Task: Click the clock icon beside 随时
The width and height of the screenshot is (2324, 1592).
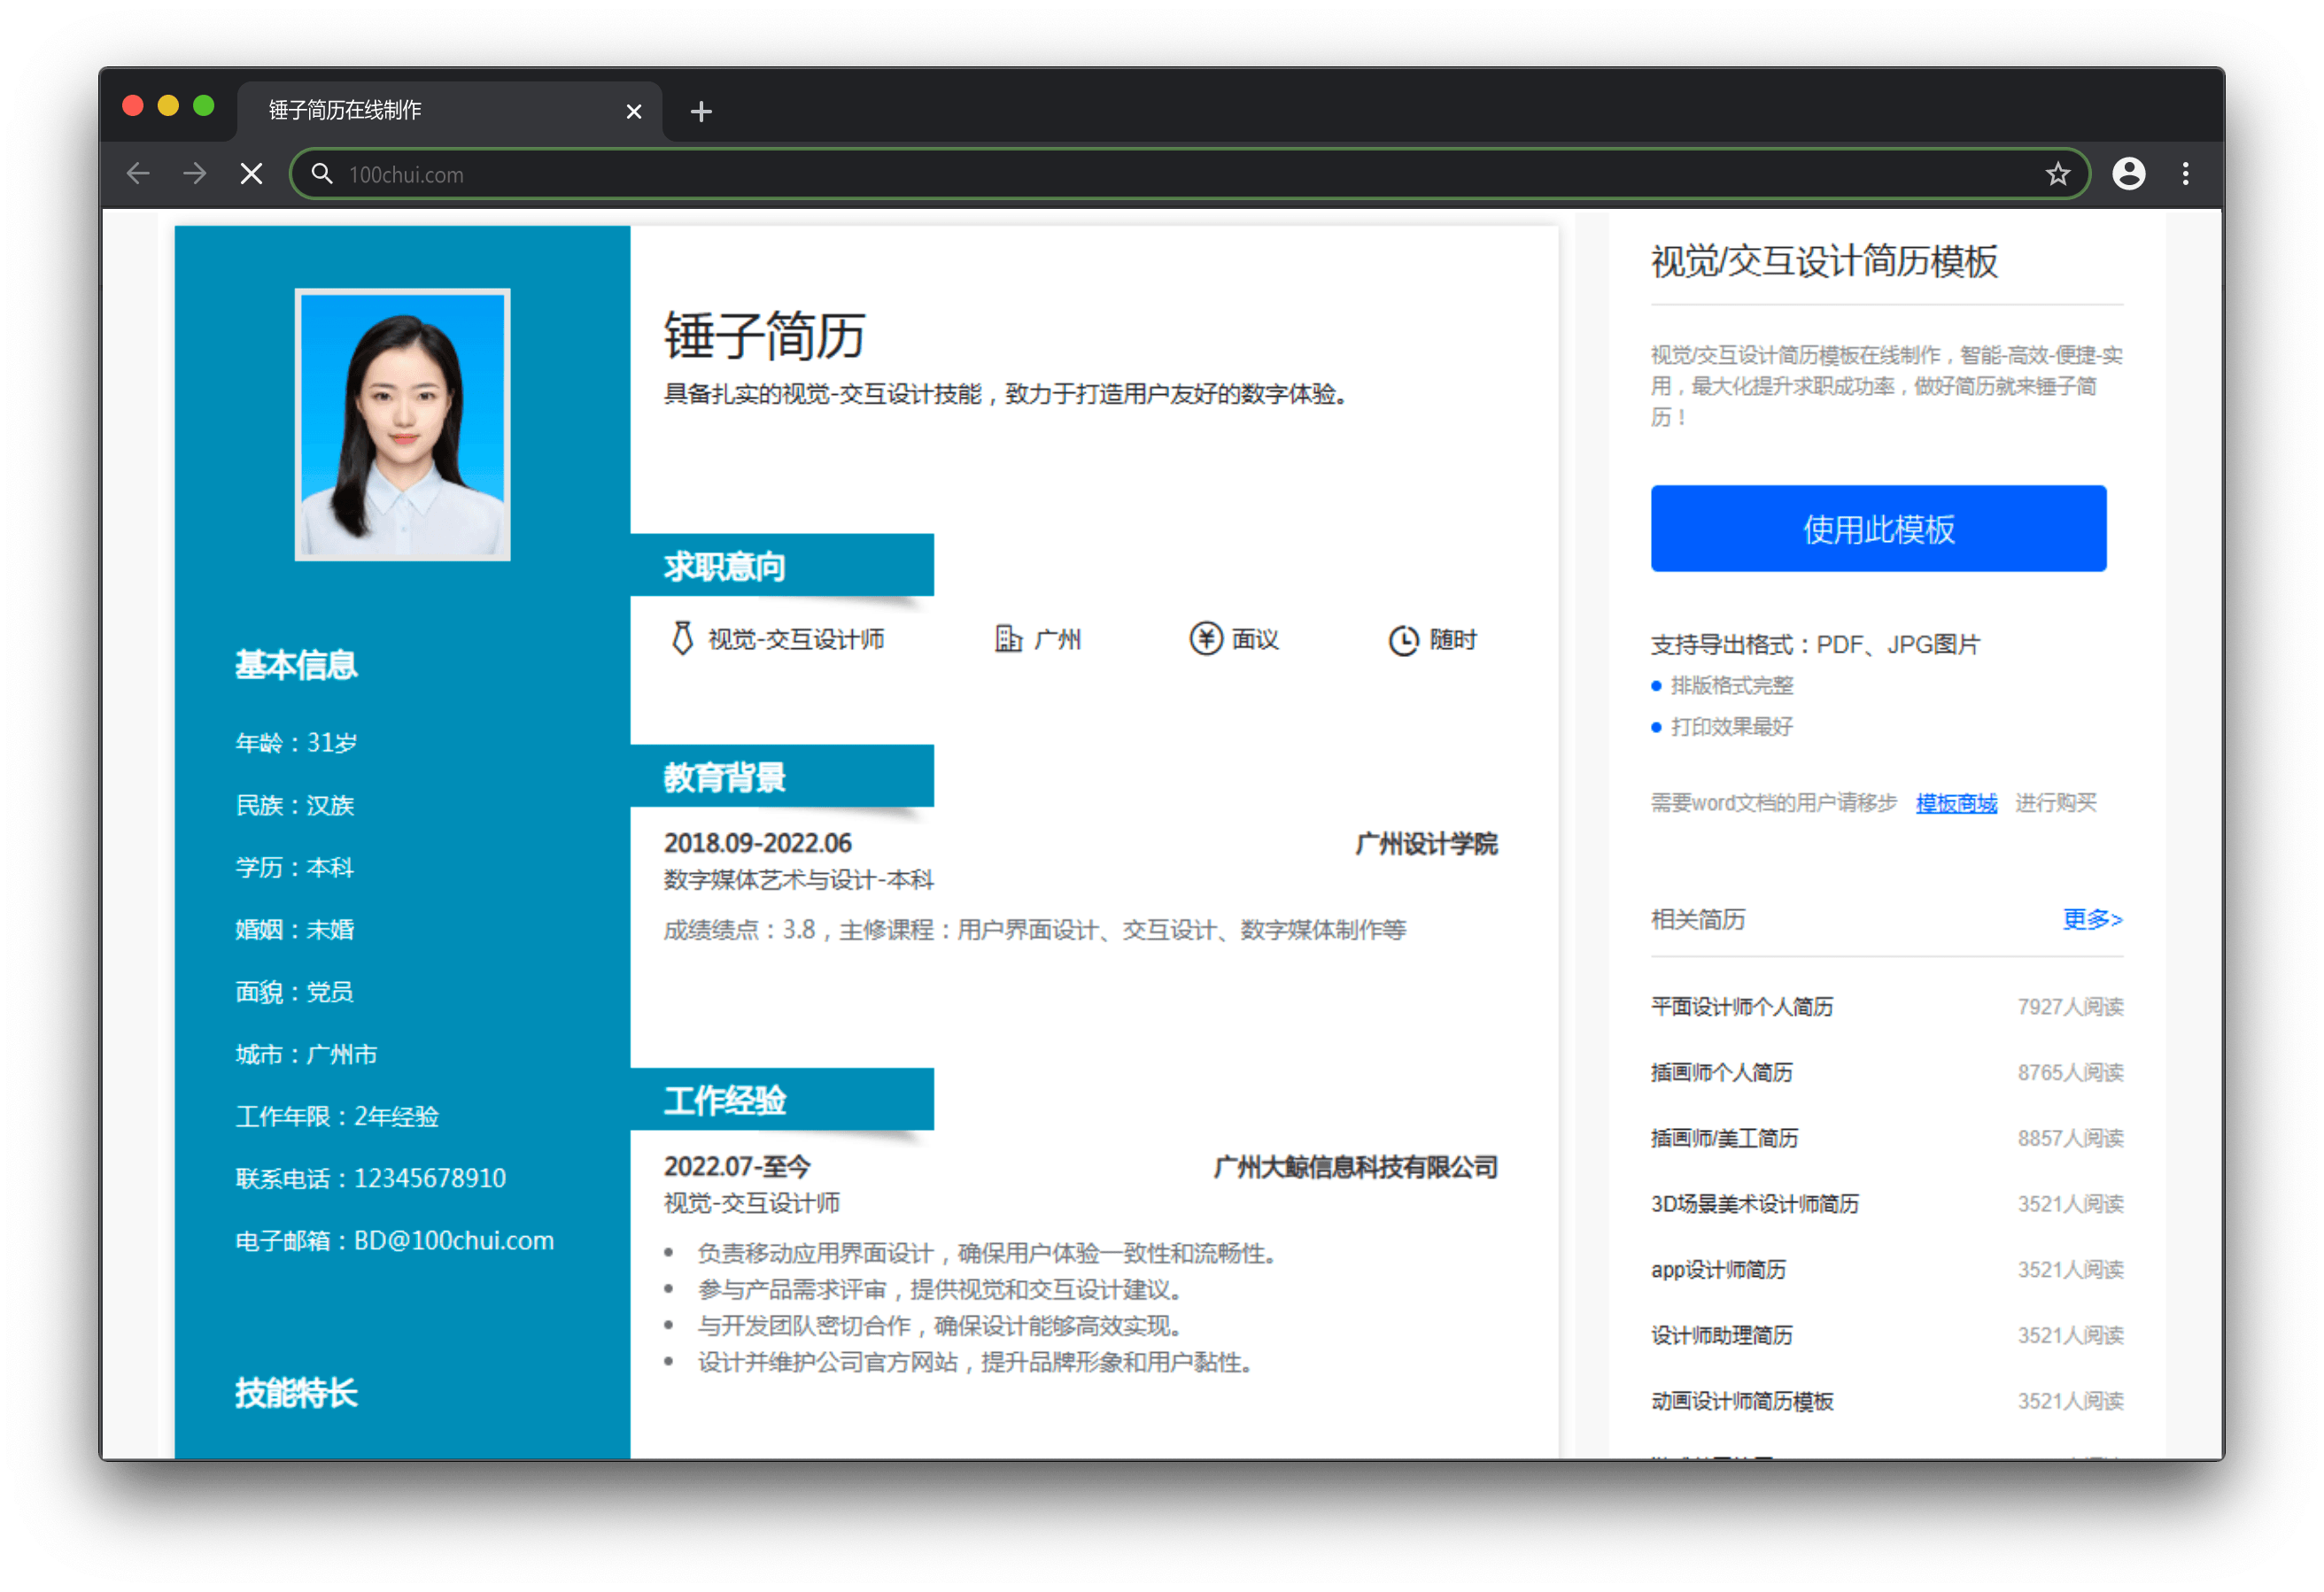Action: [x=1403, y=640]
